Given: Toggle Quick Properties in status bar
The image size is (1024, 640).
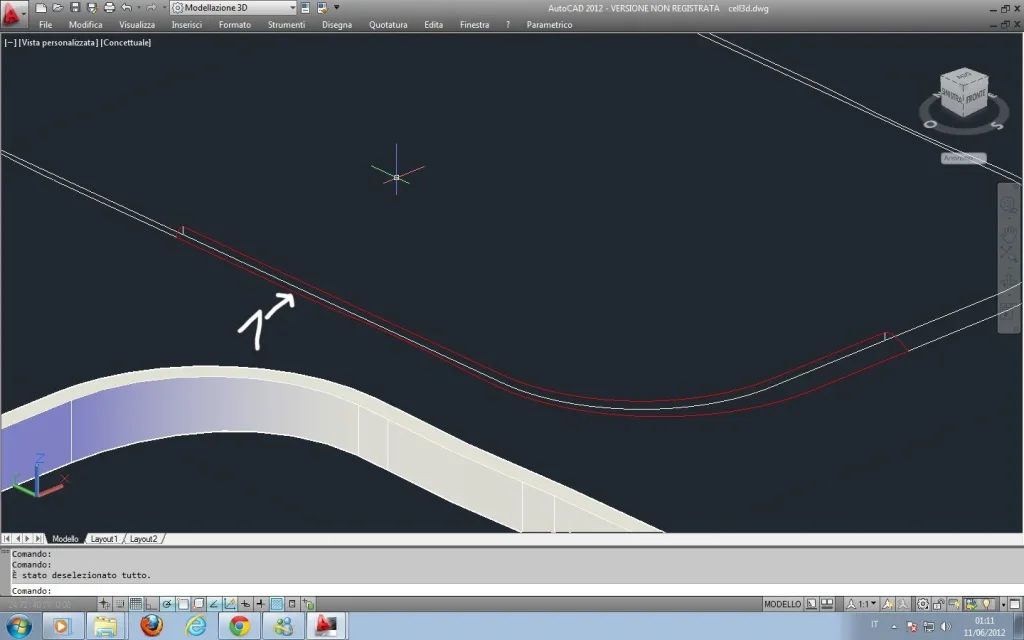Looking at the screenshot, I should (x=292, y=604).
